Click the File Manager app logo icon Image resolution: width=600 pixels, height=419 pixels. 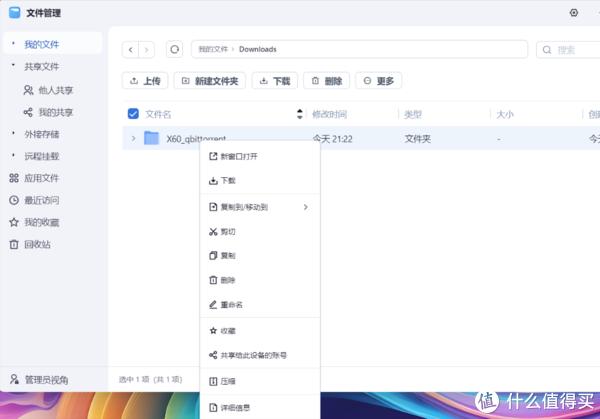point(15,13)
